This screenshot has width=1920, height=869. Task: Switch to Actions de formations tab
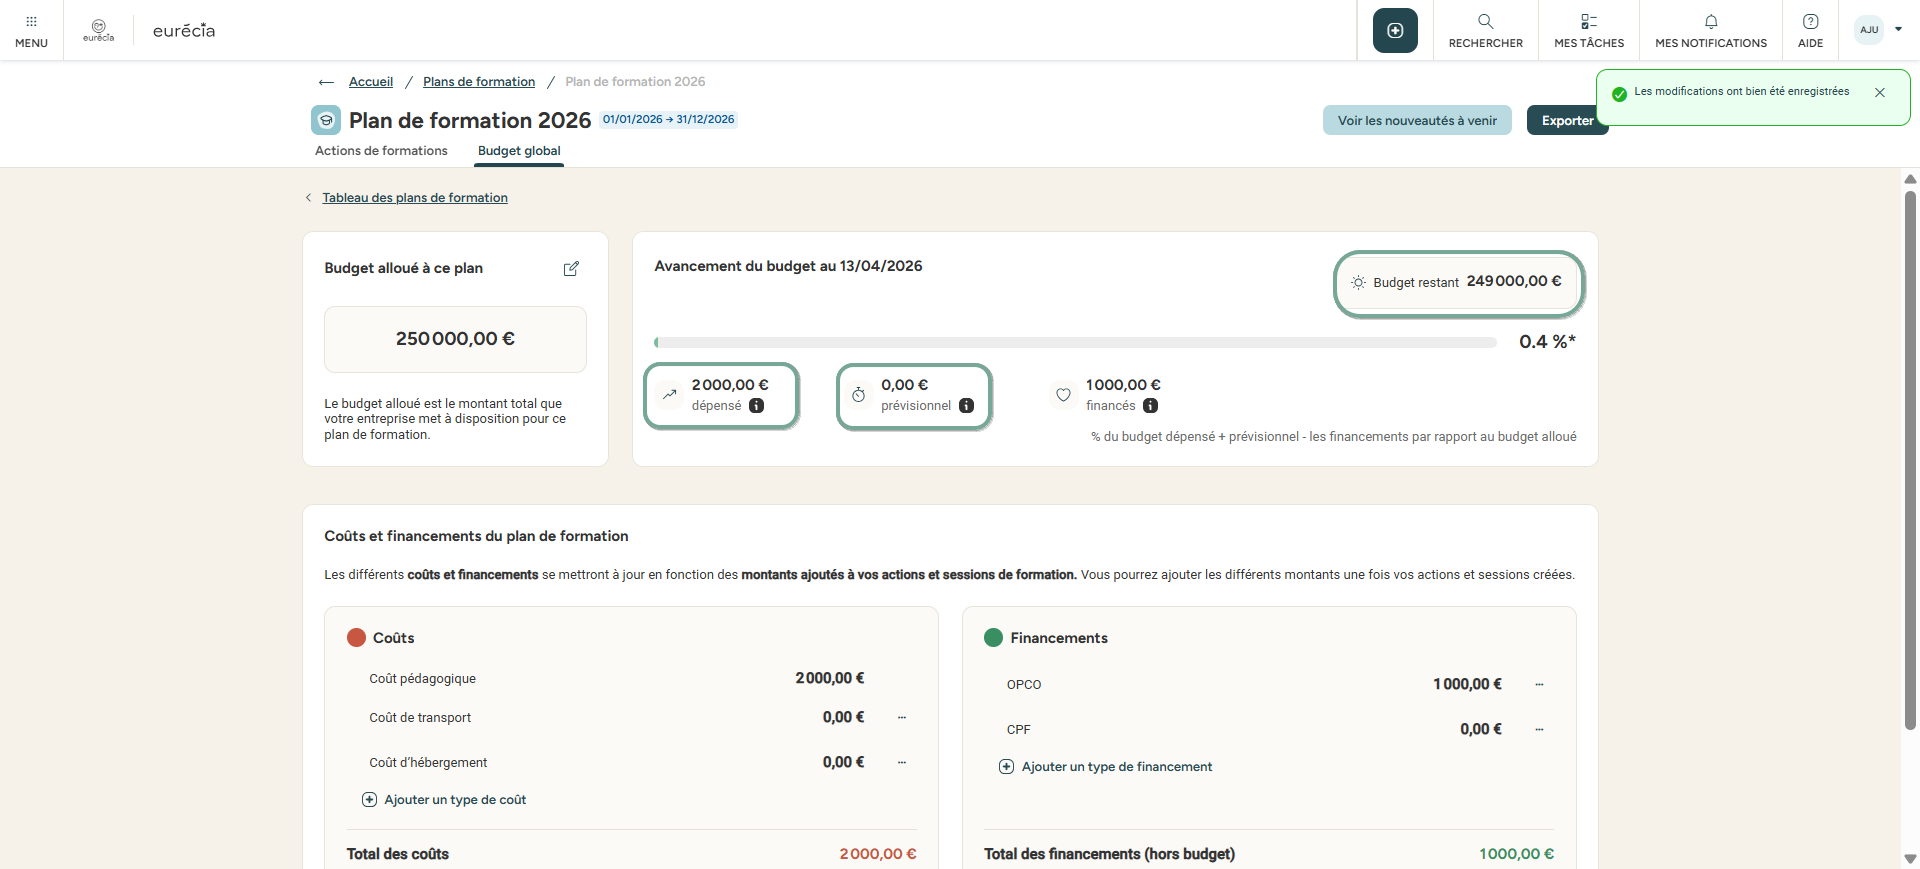(x=381, y=151)
